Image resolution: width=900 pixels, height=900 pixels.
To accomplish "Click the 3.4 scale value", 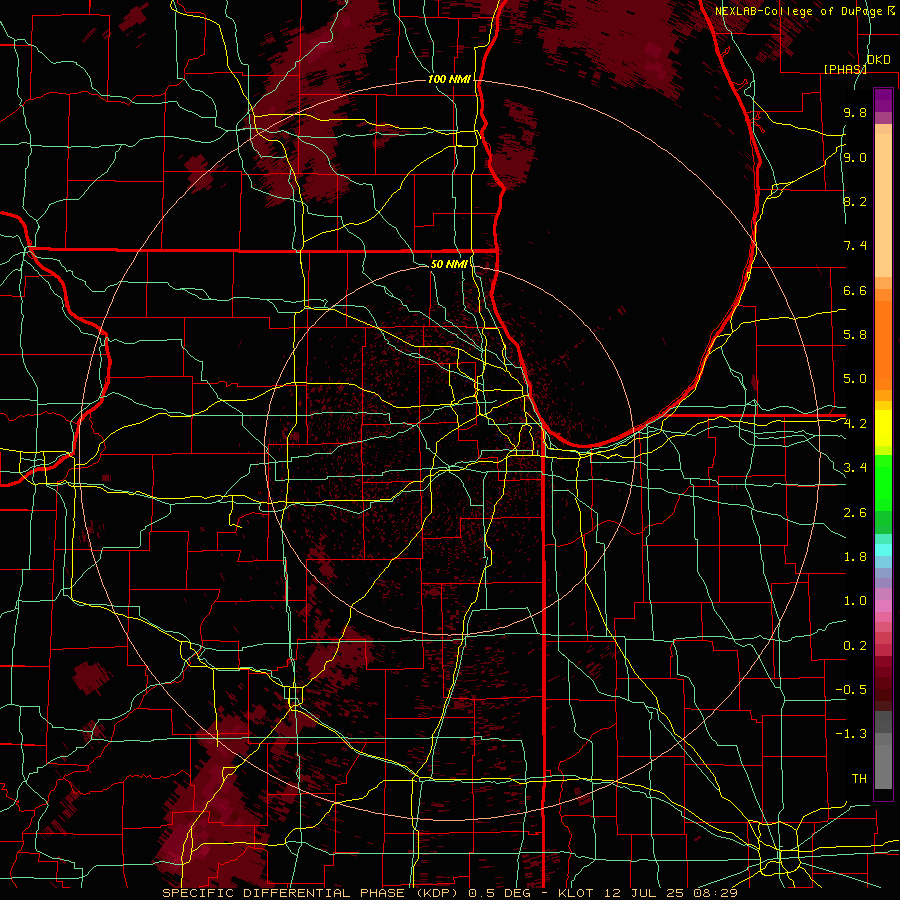I will pos(855,468).
